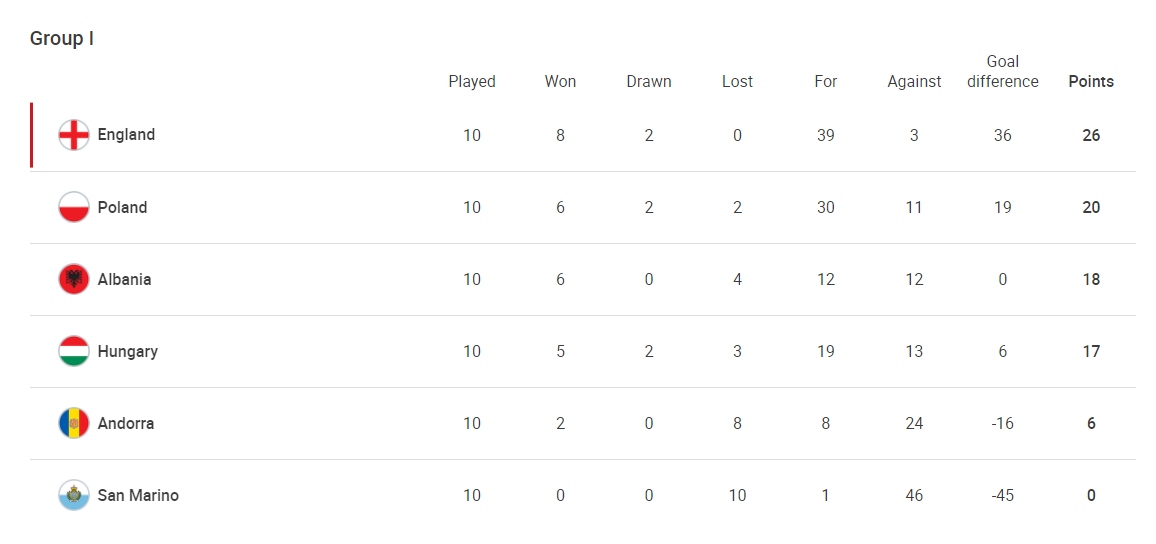Click the England flag icon

[74, 135]
